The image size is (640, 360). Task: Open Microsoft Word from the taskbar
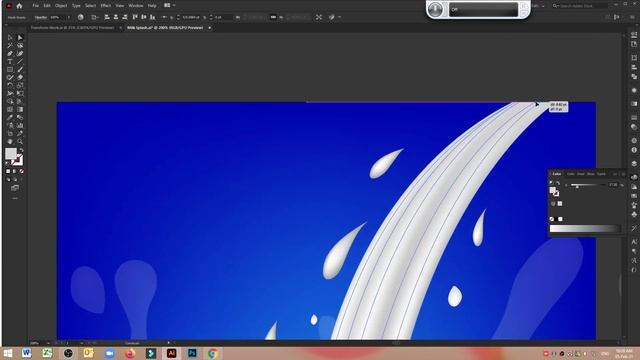click(27, 353)
